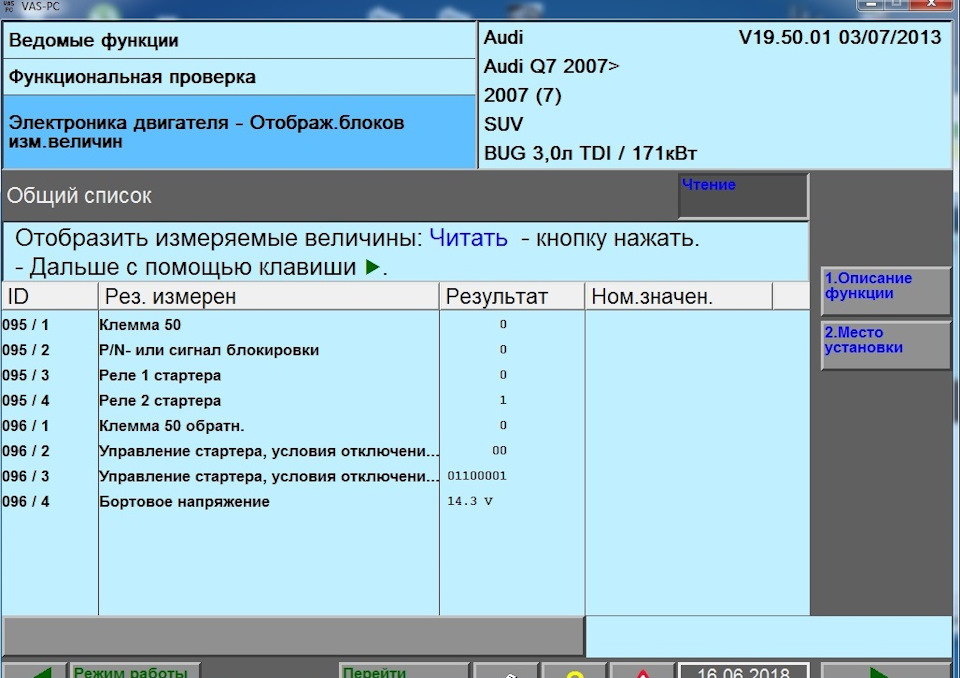The height and width of the screenshot is (678, 960).
Task: Select Электроника двигателя - Отображ.блоков изм.величин
Action: pos(239,132)
